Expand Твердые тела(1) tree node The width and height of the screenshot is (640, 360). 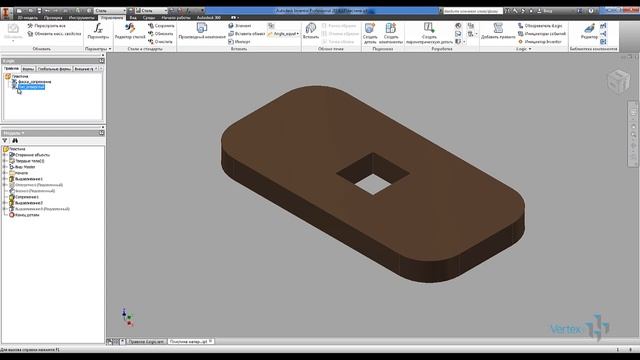tap(5, 161)
